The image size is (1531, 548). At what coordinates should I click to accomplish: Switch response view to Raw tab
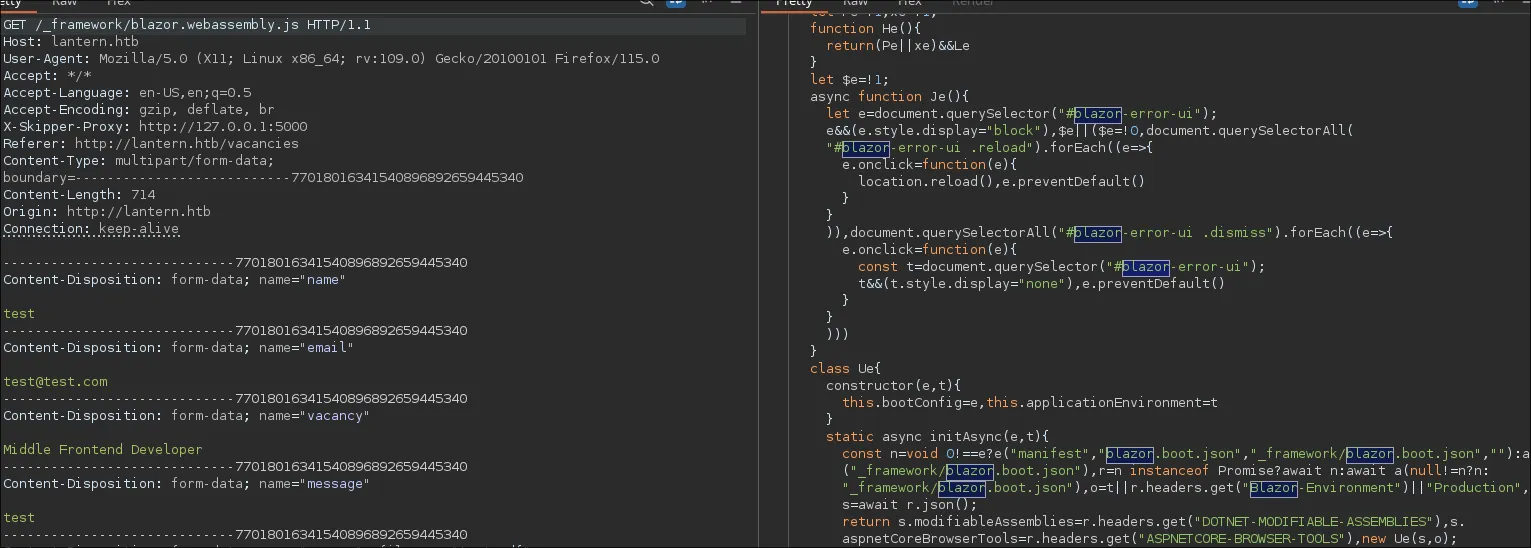tap(855, 3)
